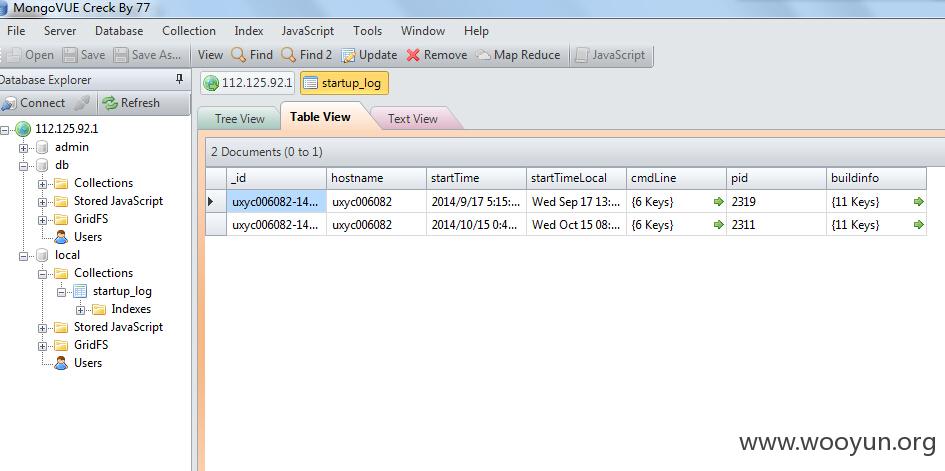Open the Tools menu
This screenshot has height=471, width=945.
[x=367, y=31]
